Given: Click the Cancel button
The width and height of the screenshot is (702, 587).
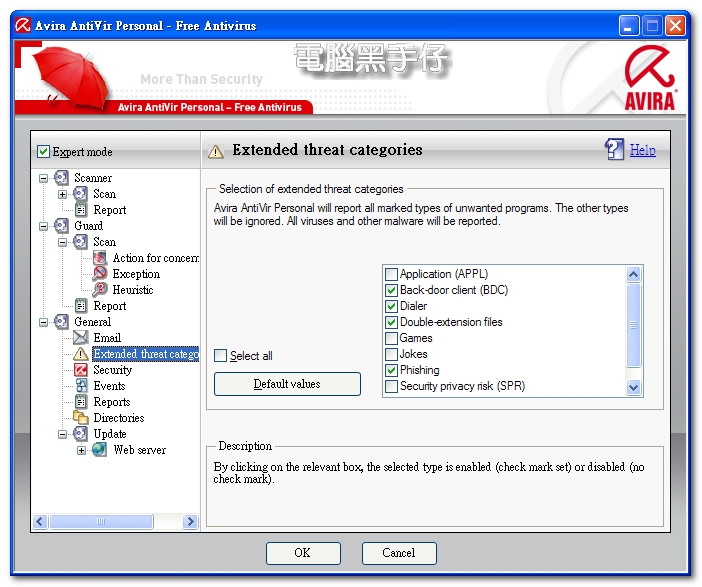Looking at the screenshot, I should tap(399, 553).
